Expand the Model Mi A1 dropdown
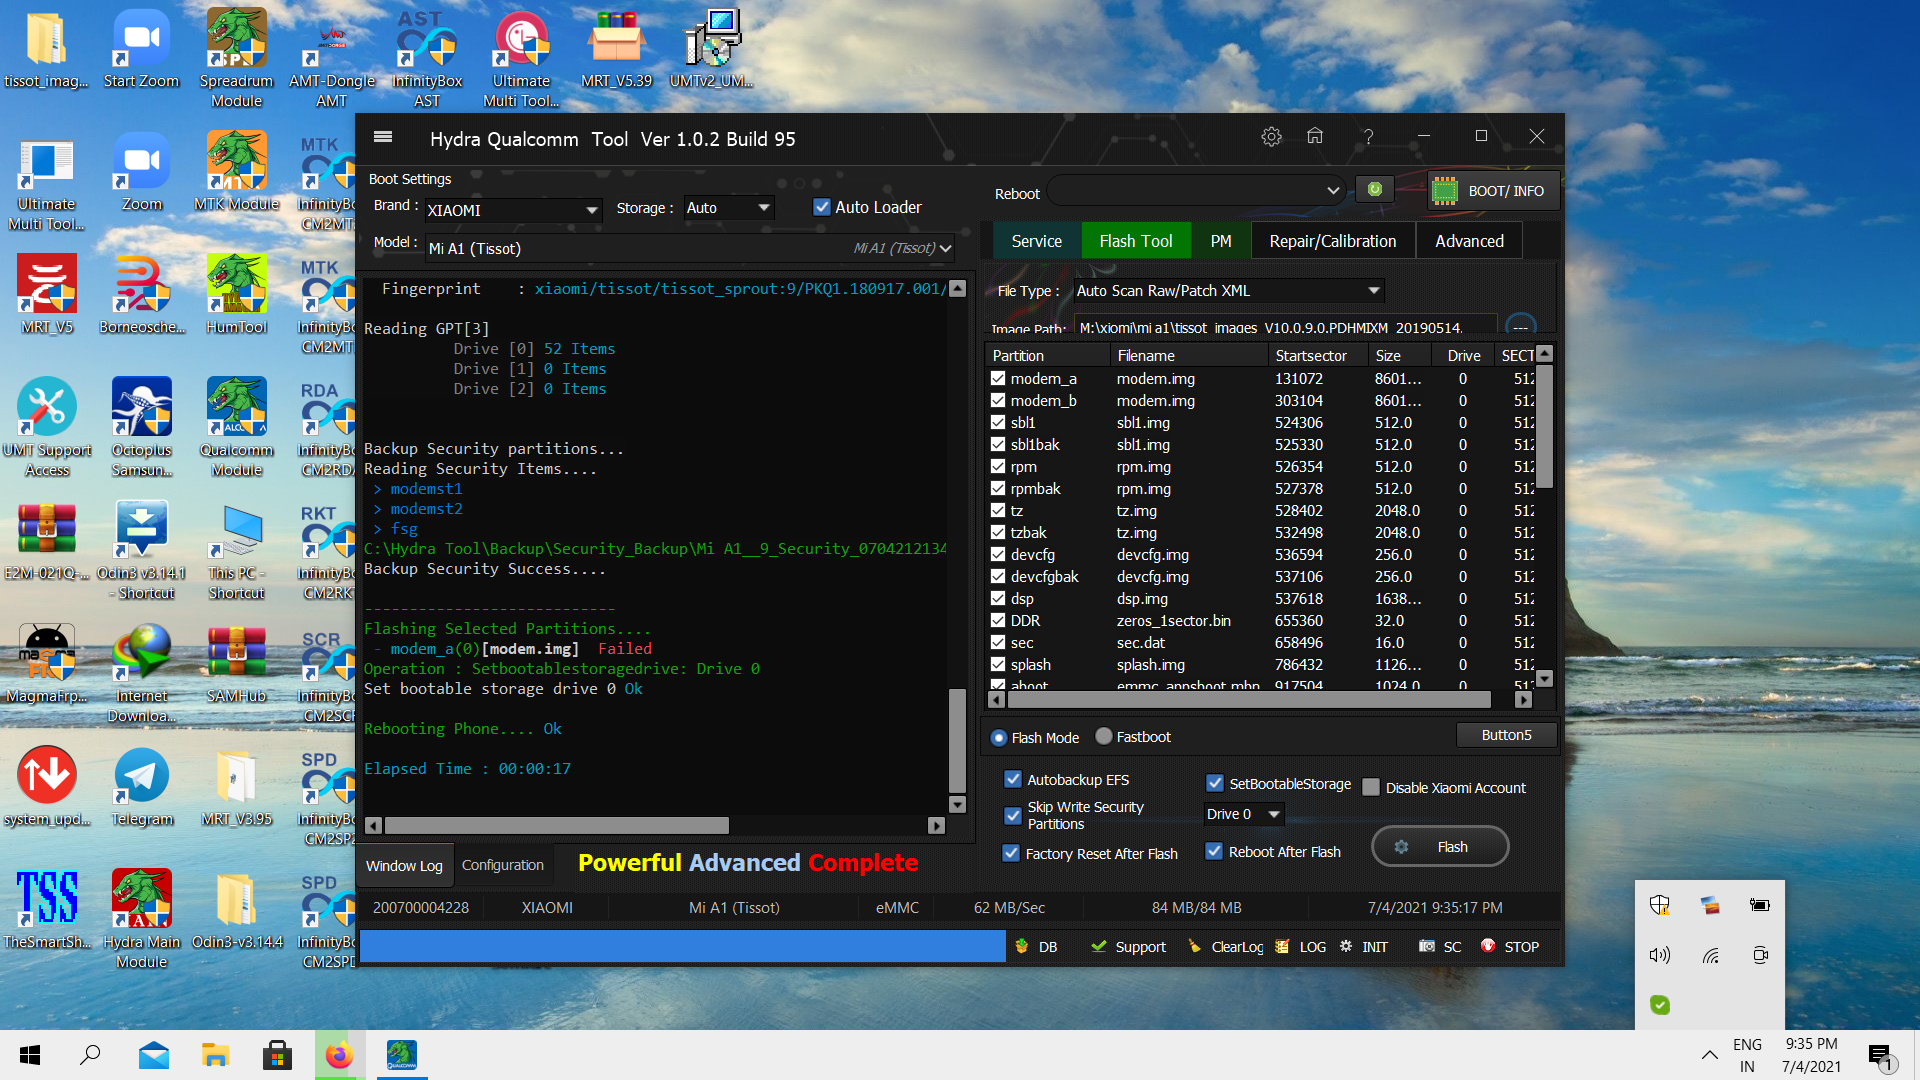 [x=945, y=248]
